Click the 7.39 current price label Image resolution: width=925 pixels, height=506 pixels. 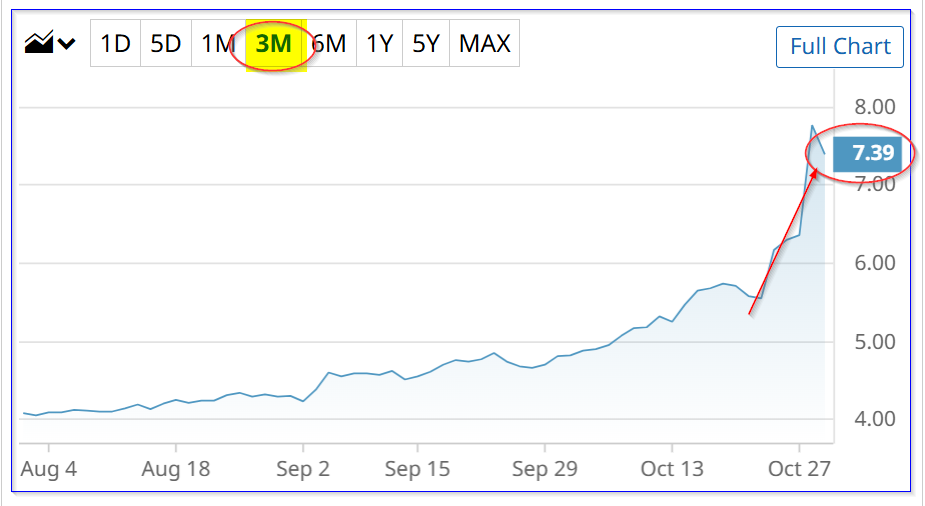[x=869, y=154]
